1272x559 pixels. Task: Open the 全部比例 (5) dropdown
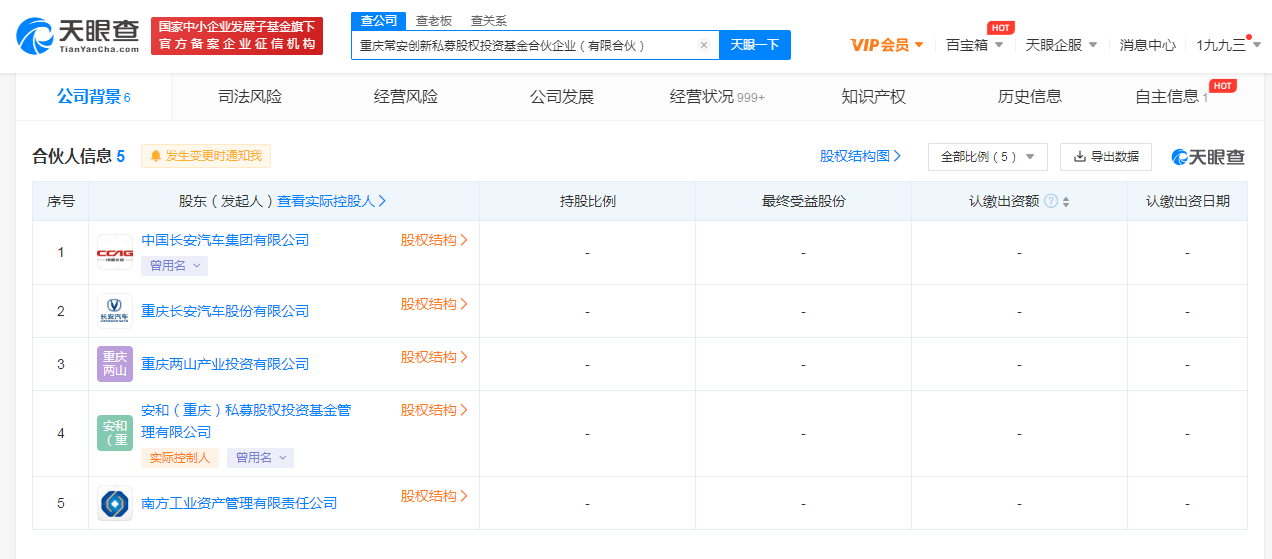(987, 157)
